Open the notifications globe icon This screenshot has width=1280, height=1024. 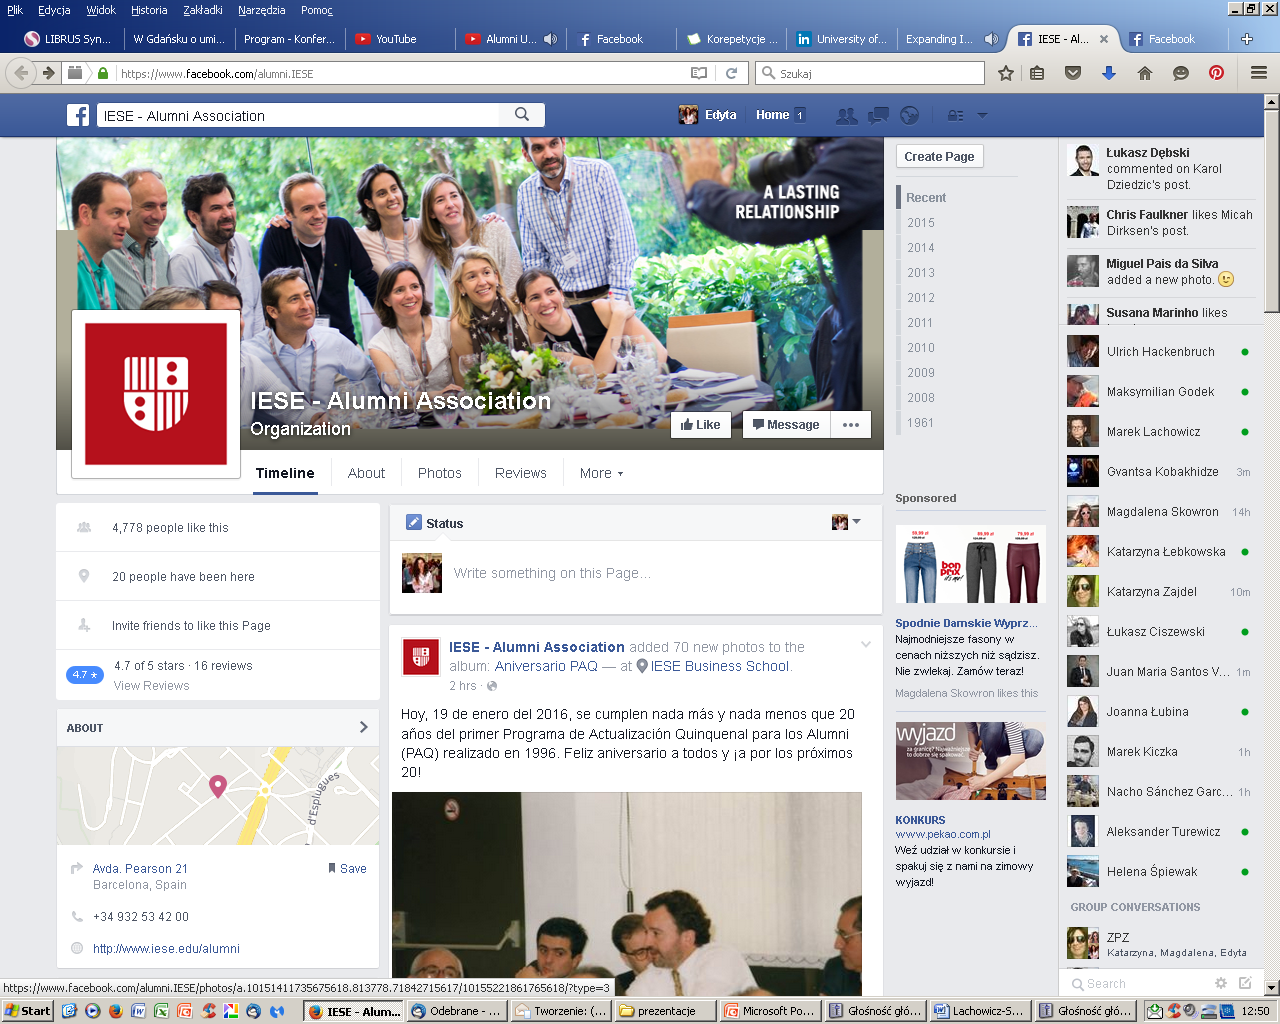click(x=909, y=115)
